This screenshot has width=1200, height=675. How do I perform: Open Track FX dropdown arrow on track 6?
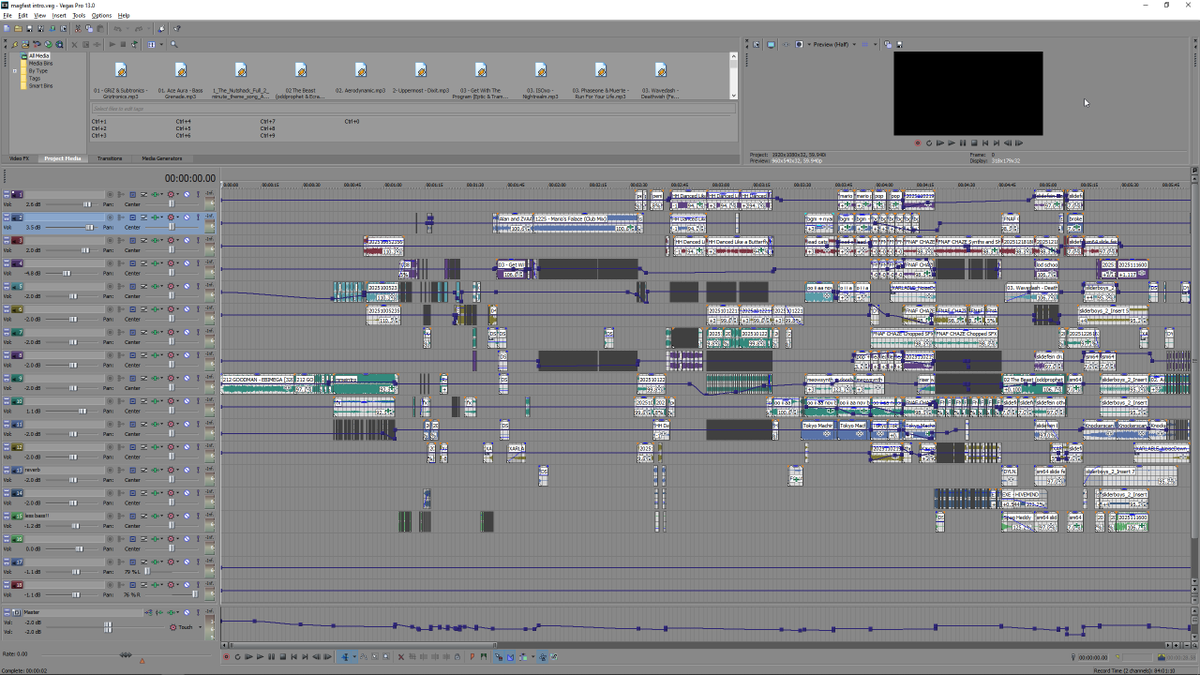point(162,309)
